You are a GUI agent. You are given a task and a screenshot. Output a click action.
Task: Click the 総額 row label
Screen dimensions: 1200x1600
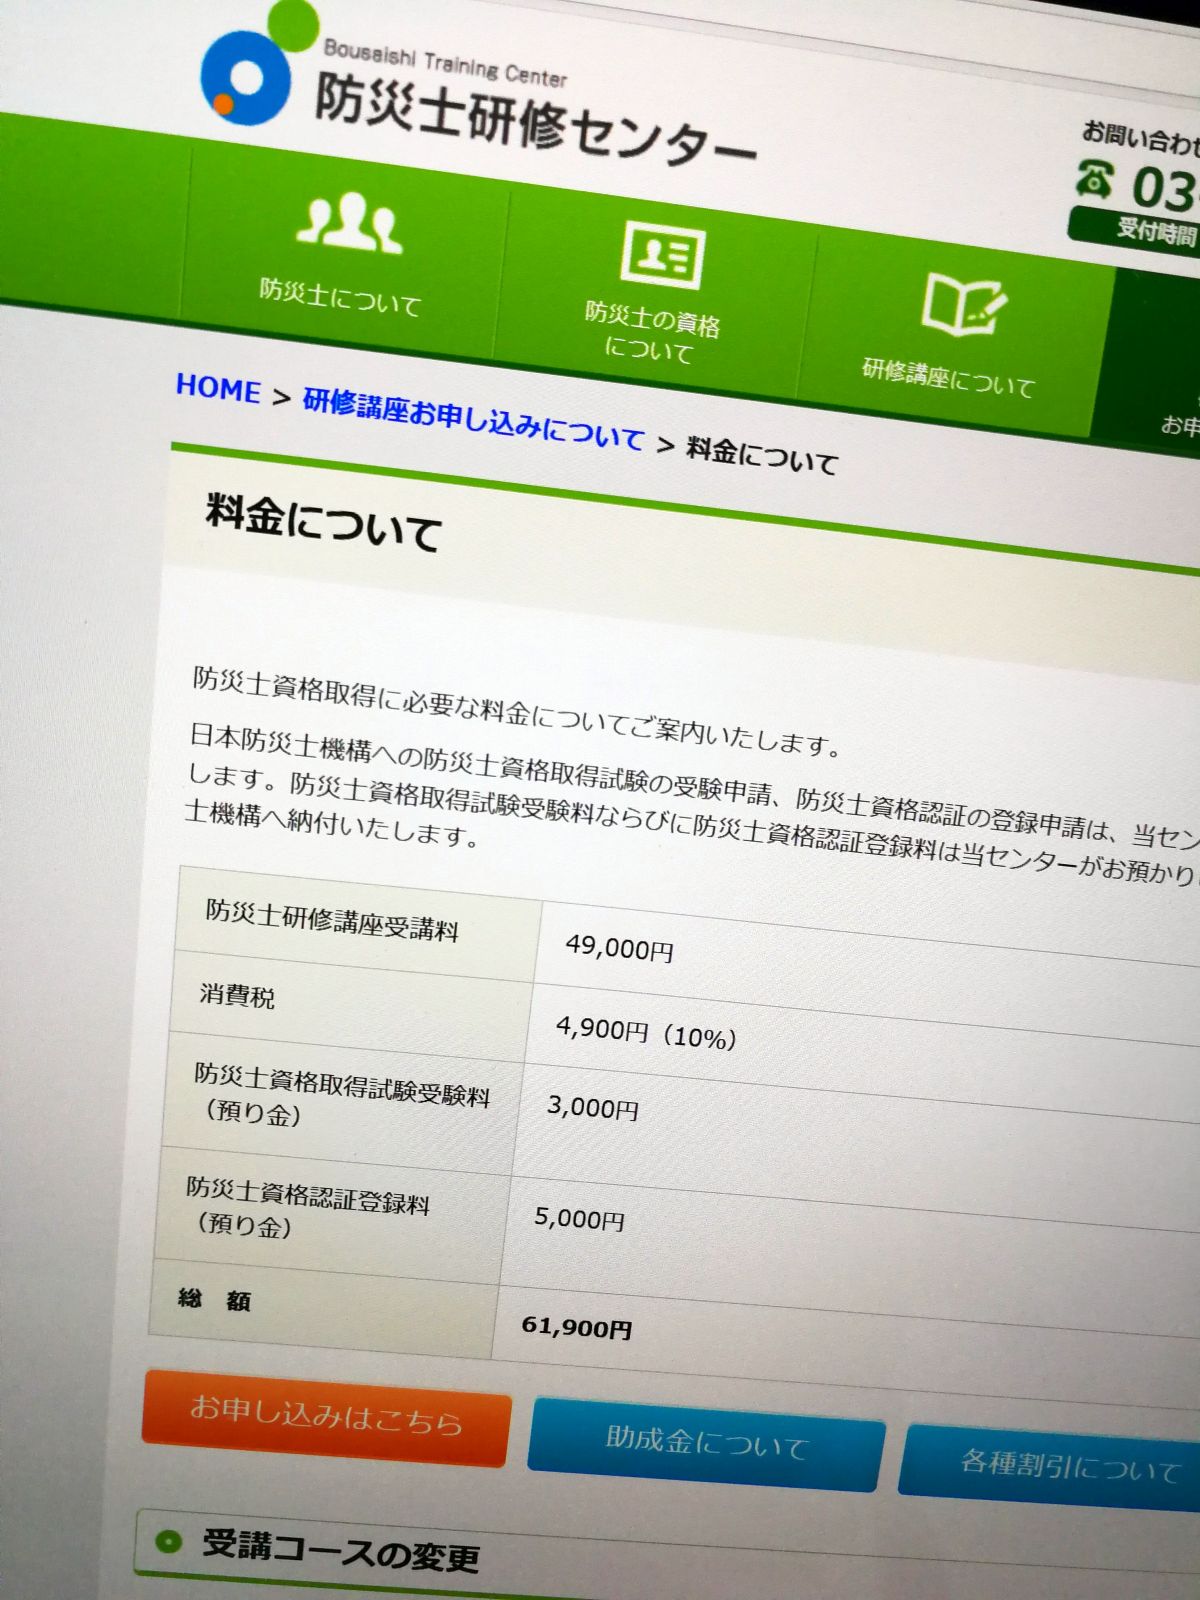(214, 1299)
